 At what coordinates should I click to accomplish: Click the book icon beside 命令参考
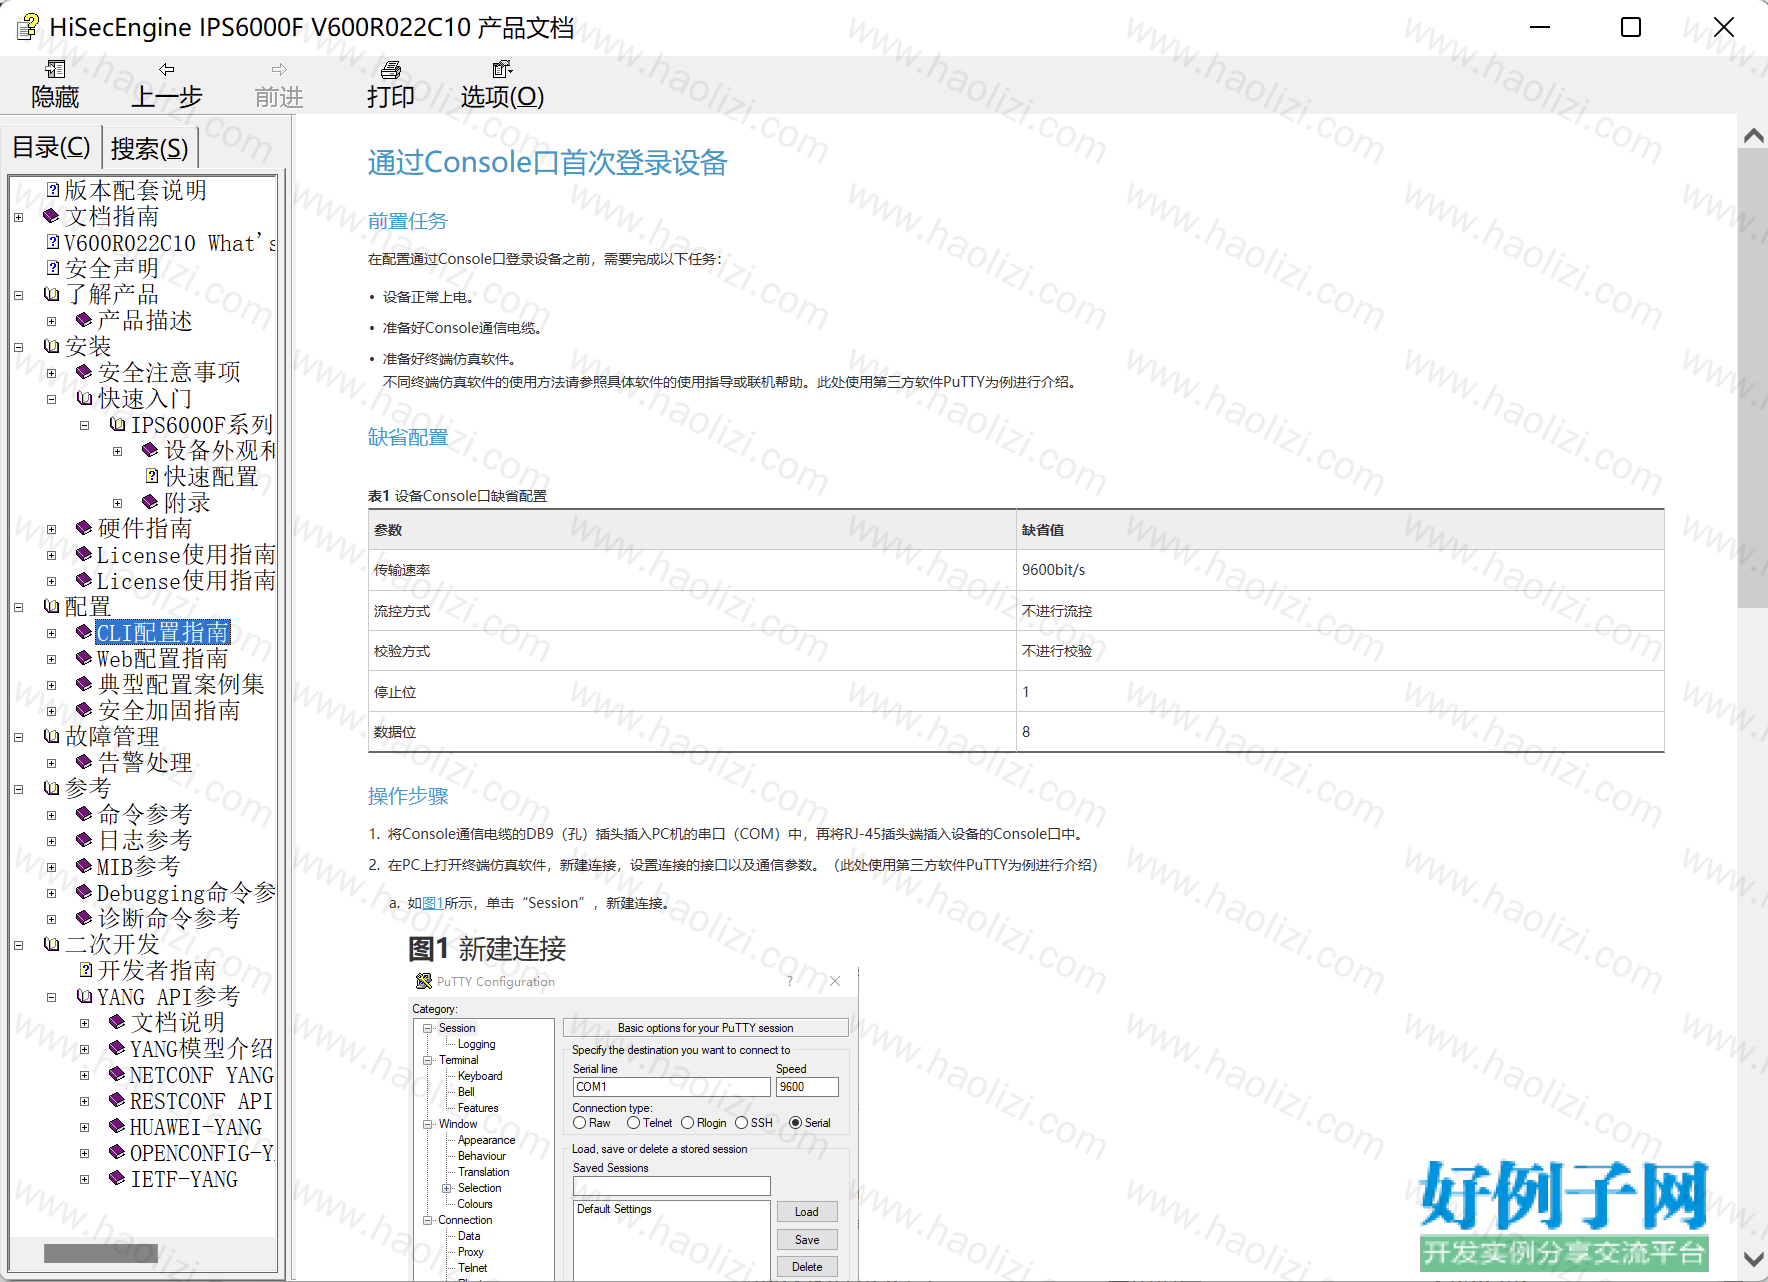[x=85, y=814]
